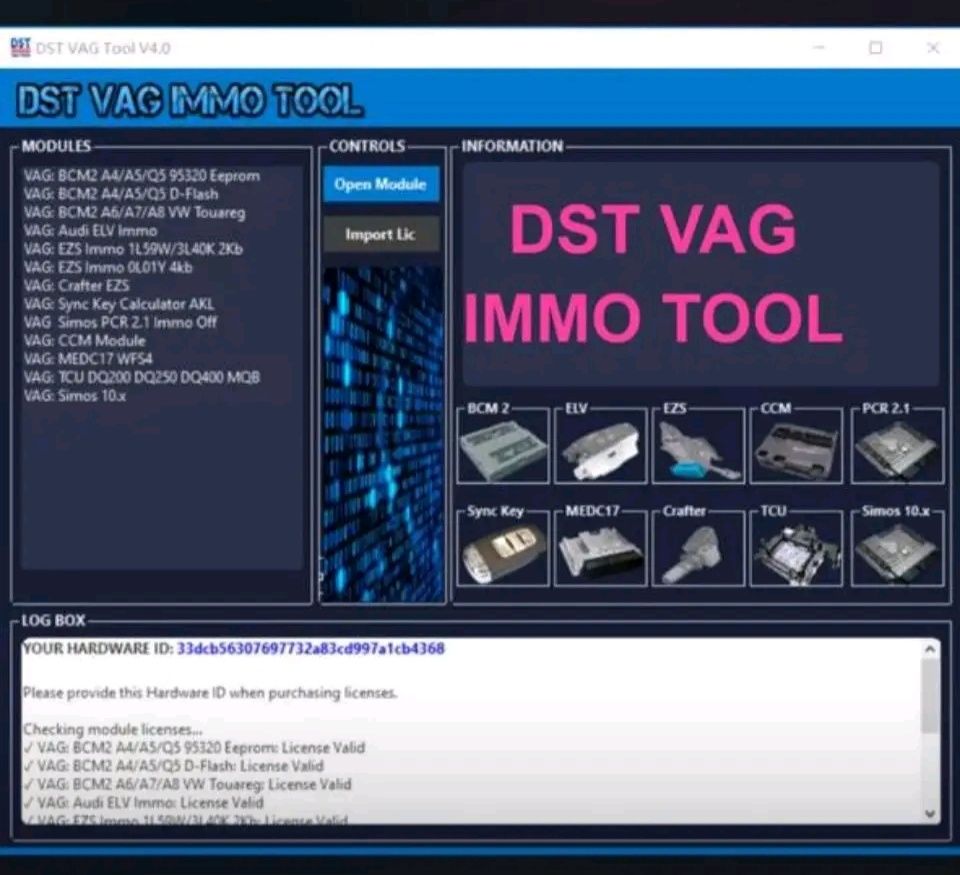Open the ELV steering lock icon
Screen dimensions: 960x875
click(x=601, y=449)
